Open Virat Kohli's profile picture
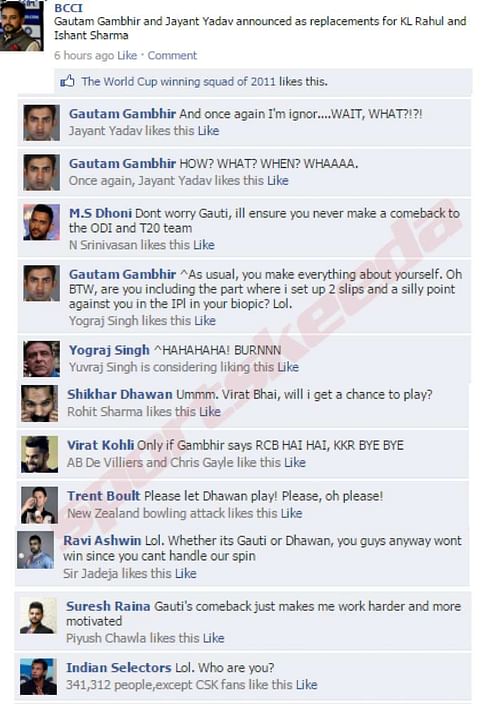500x707 pixels. tap(40, 454)
